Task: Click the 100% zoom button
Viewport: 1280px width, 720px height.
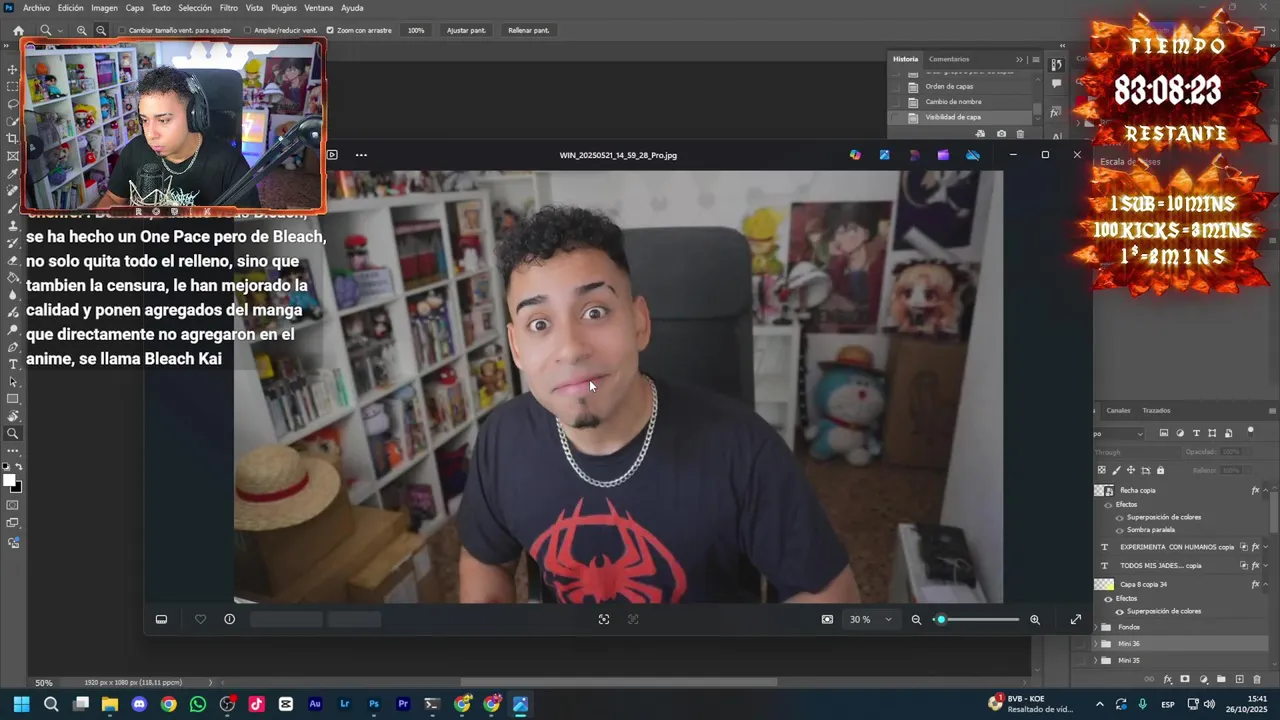Action: 416,30
